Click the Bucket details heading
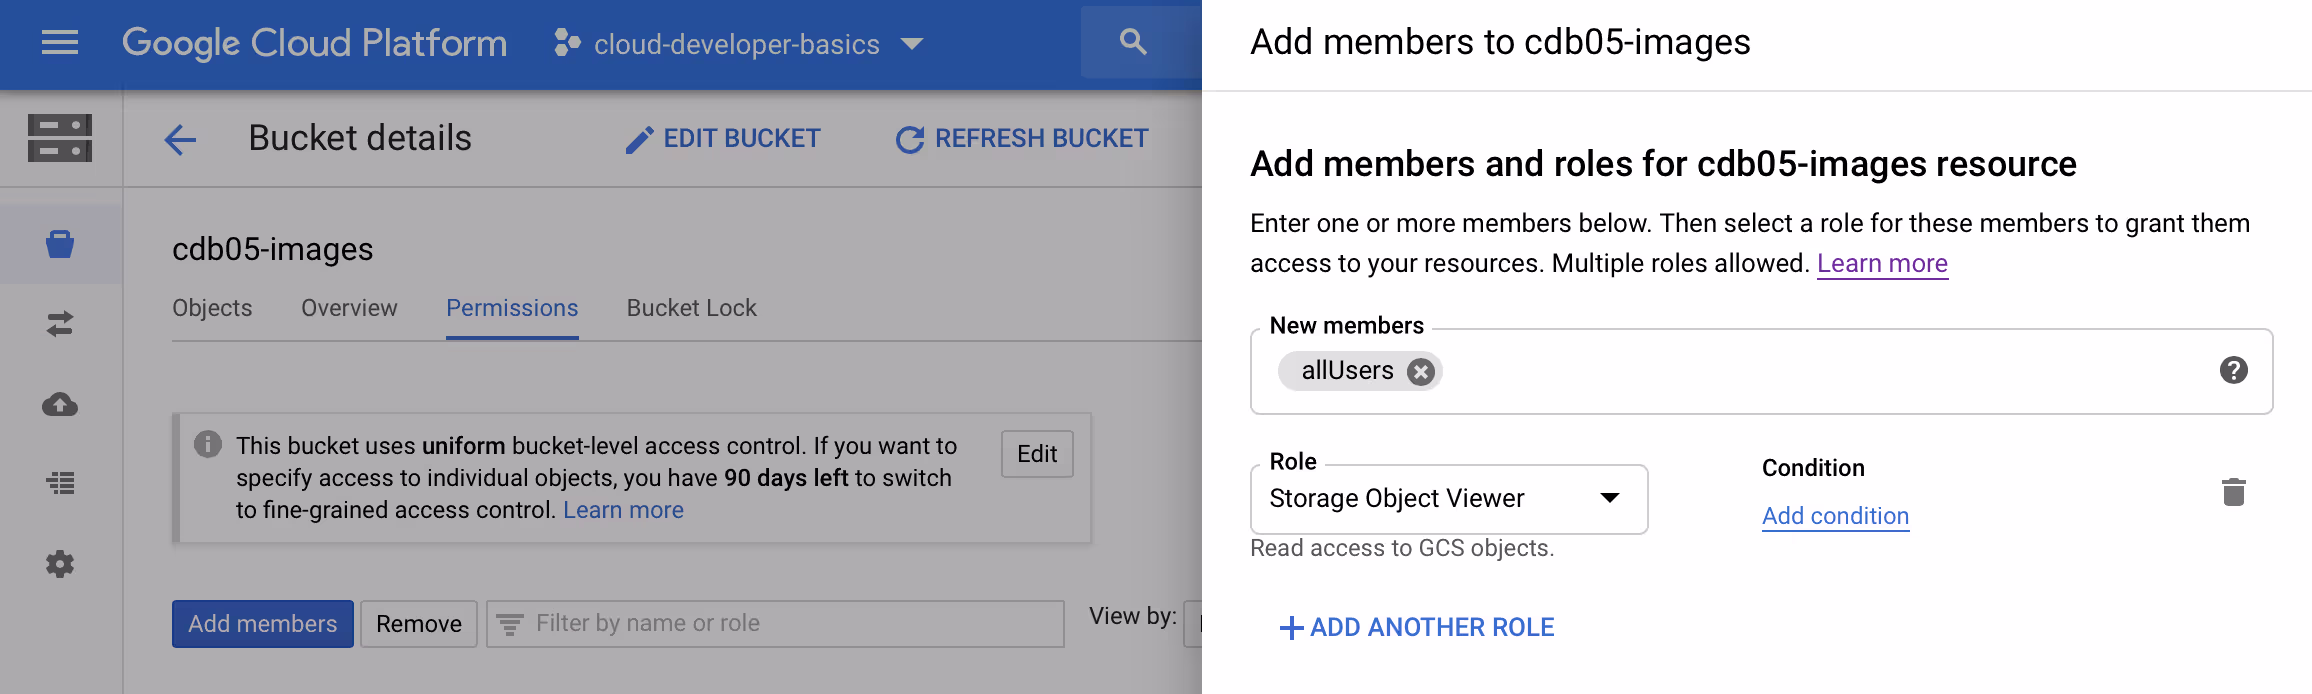This screenshot has width=2312, height=694. tap(360, 138)
